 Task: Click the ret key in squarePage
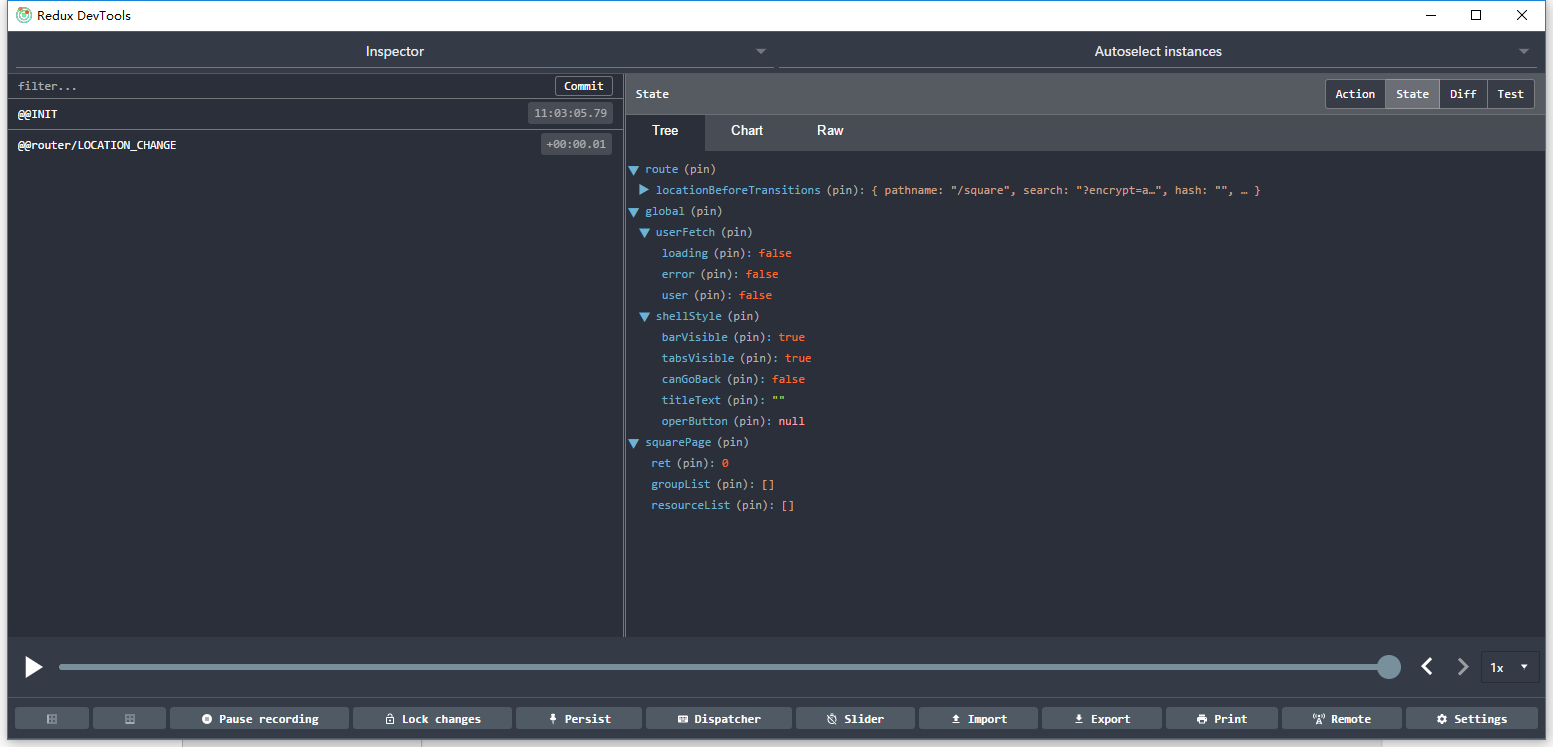(x=661, y=464)
